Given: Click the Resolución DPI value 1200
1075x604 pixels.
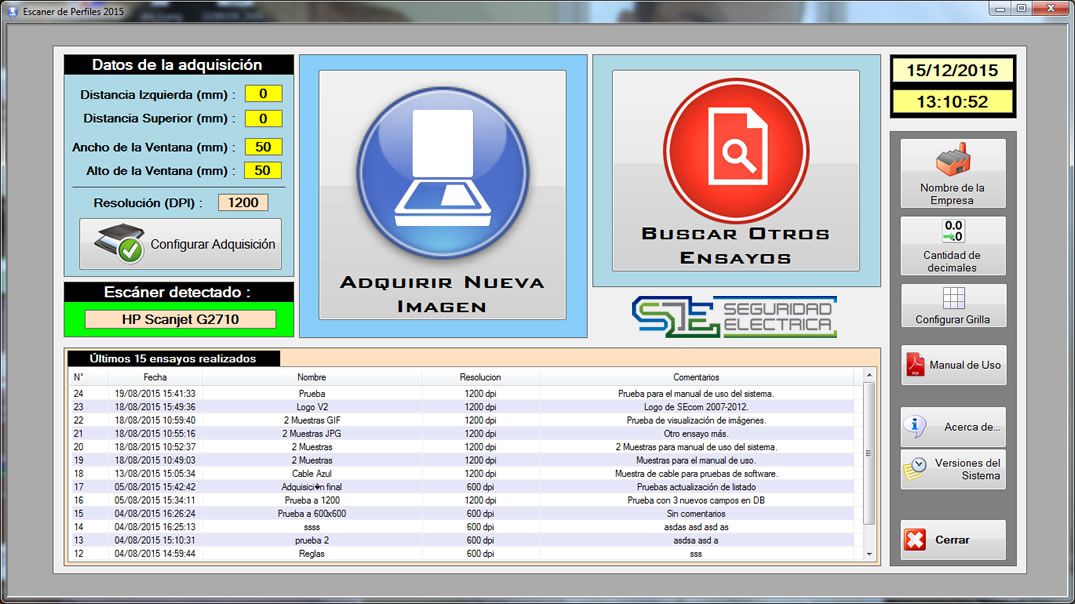Looking at the screenshot, I should 243,202.
